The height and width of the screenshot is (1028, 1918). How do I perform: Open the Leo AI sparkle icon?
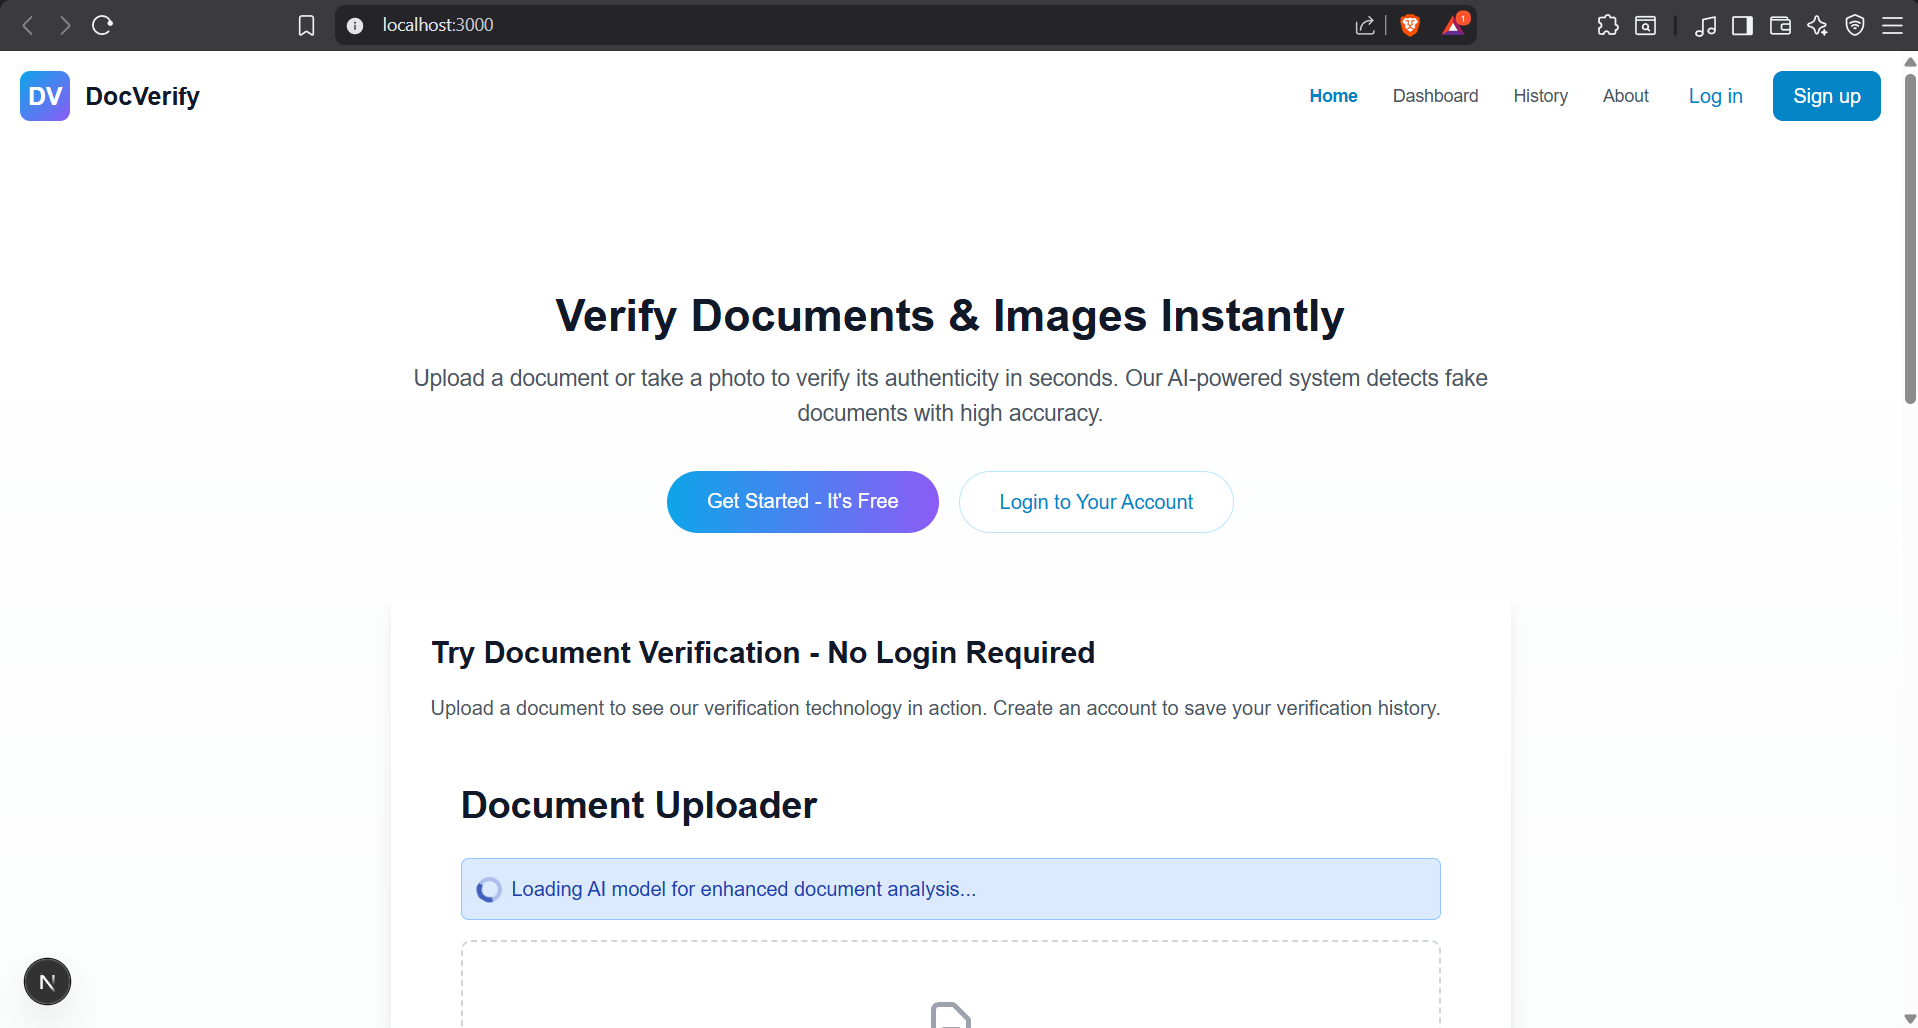(x=1818, y=25)
